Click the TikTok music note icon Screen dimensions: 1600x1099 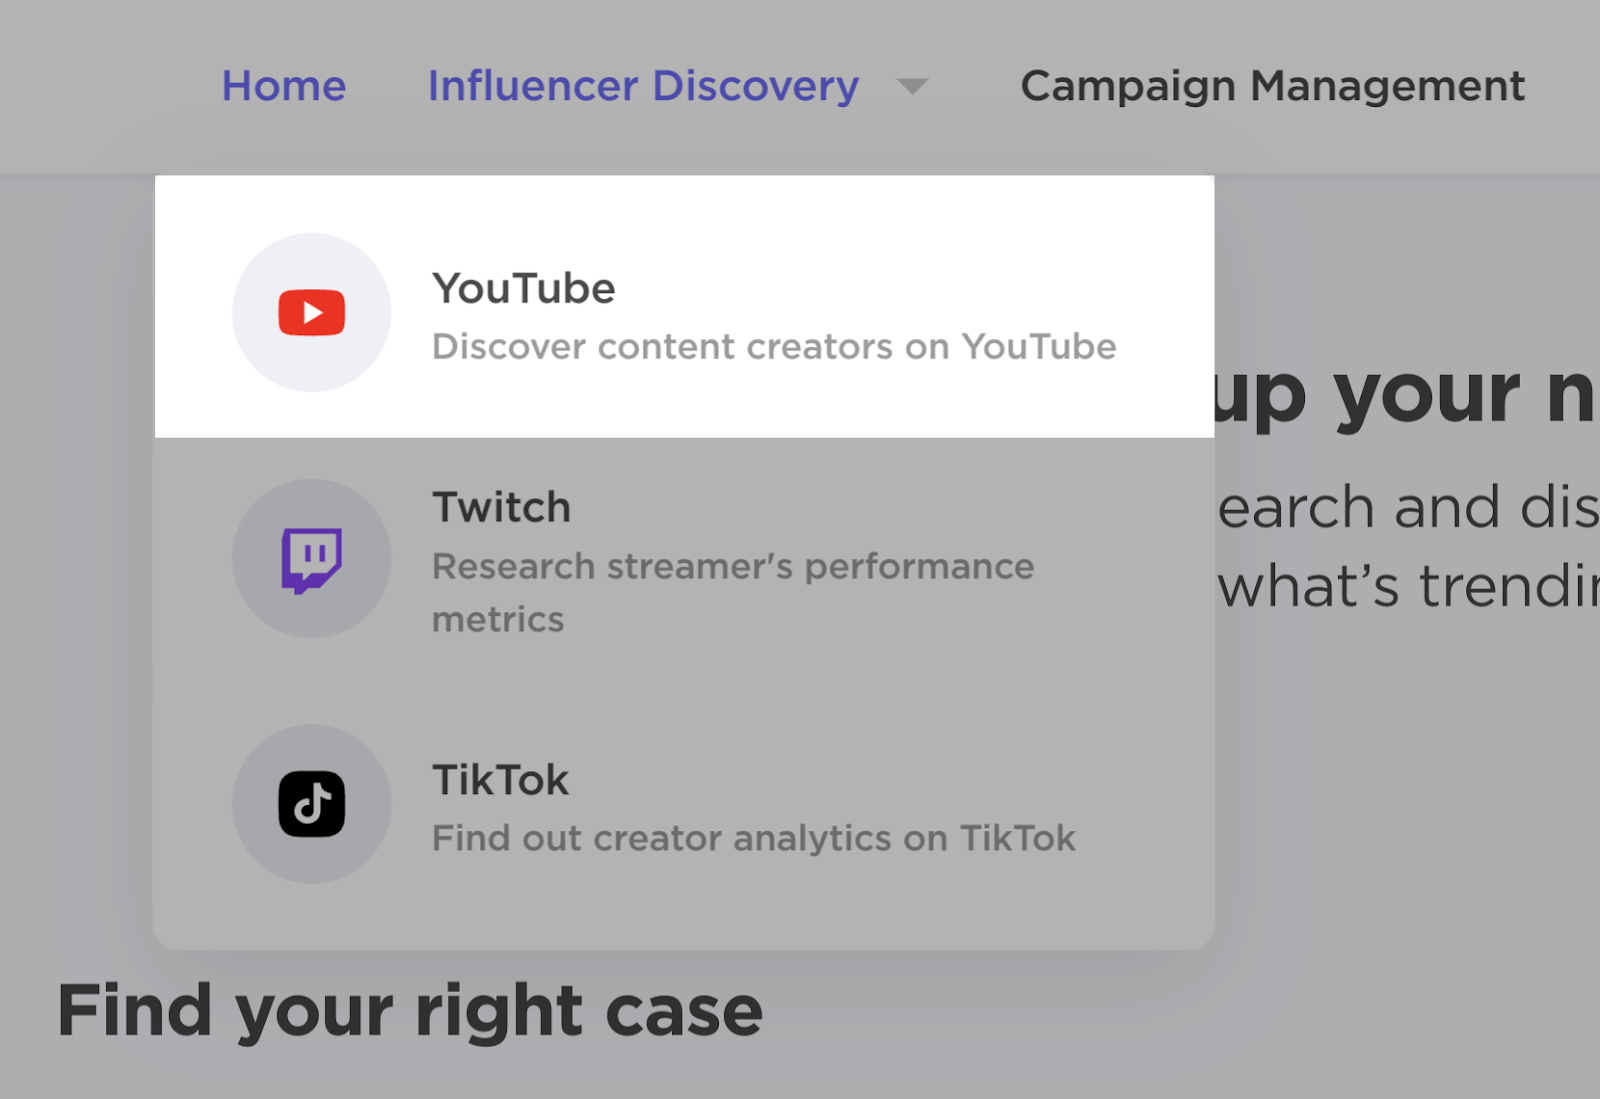pyautogui.click(x=312, y=804)
